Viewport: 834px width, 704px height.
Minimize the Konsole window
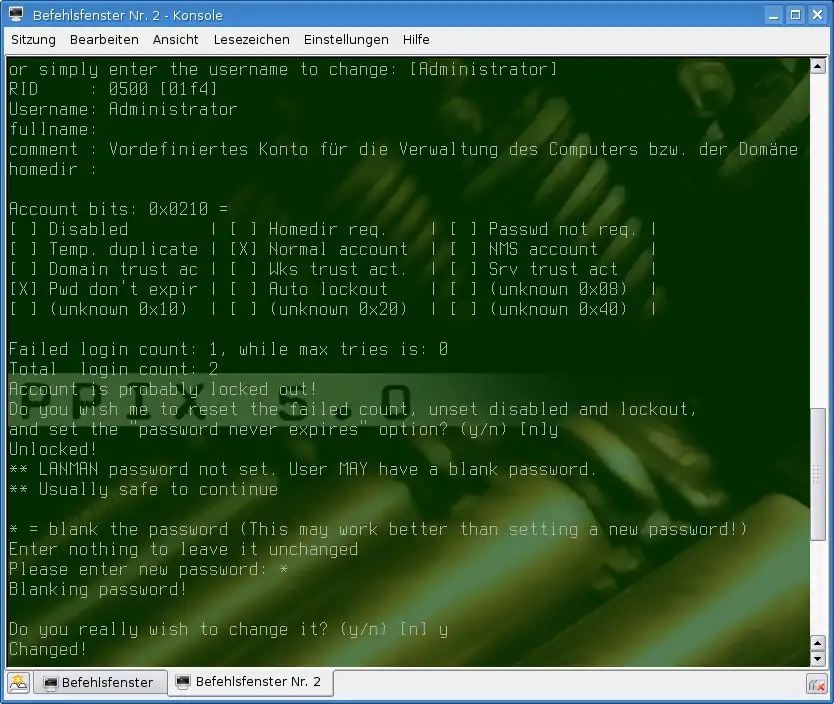[x=774, y=15]
